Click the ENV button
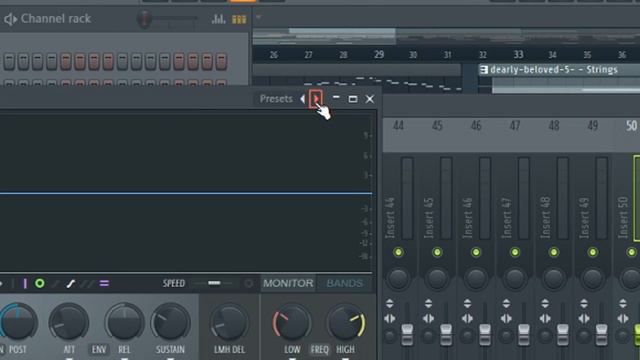This screenshot has width=640, height=360. pyautogui.click(x=99, y=349)
